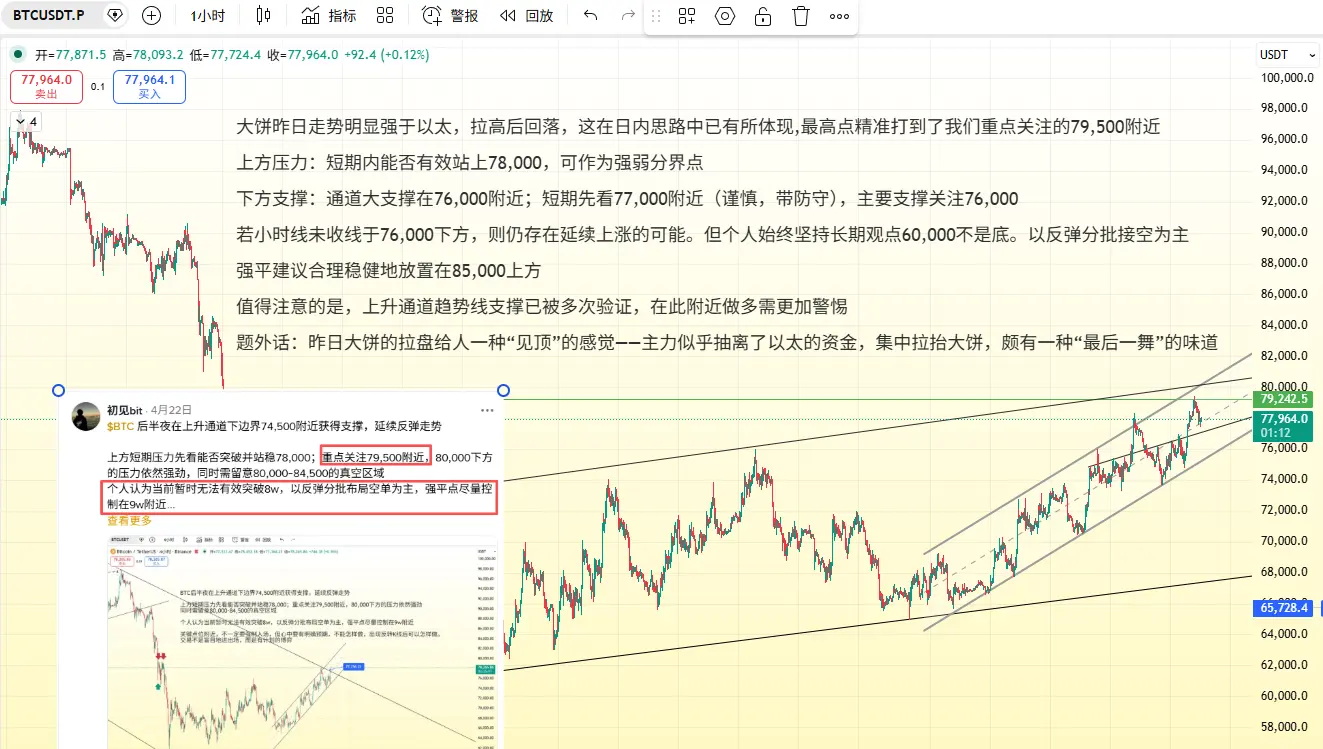Click the 收=77,964.0 close price value

click(x=302, y=55)
